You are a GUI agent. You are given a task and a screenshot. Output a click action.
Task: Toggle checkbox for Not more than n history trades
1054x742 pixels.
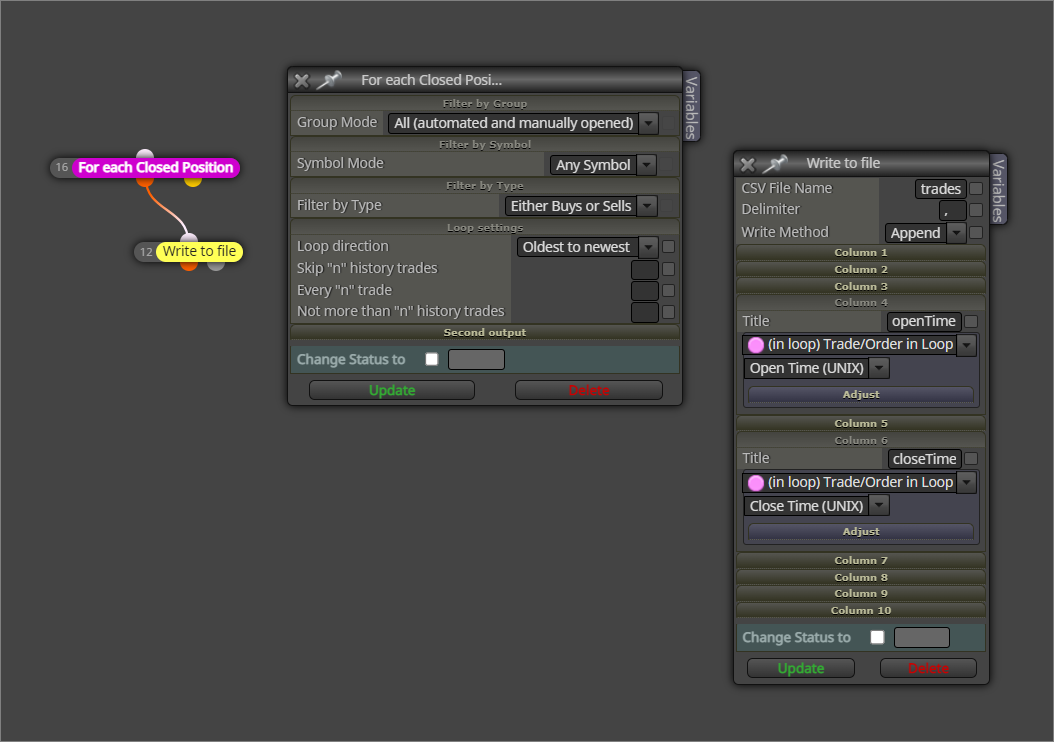click(668, 312)
